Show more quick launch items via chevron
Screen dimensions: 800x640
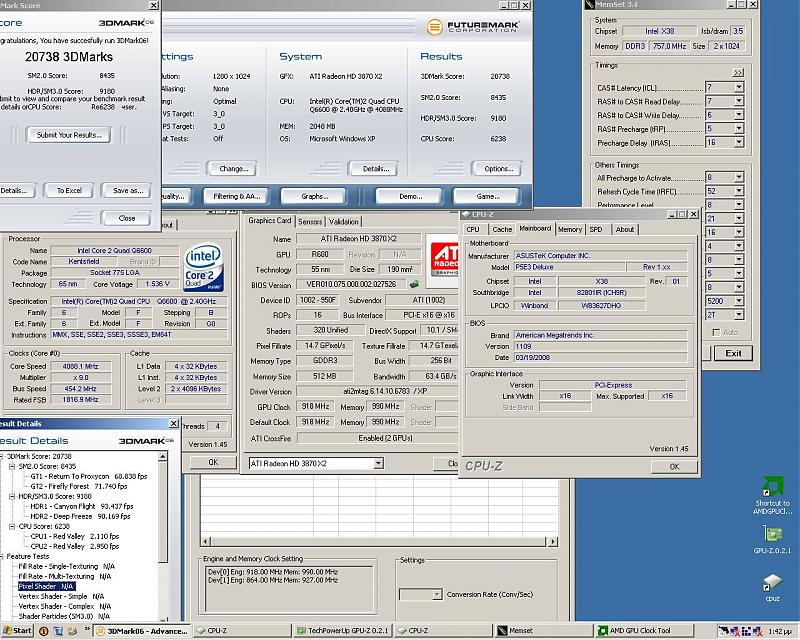click(x=87, y=629)
